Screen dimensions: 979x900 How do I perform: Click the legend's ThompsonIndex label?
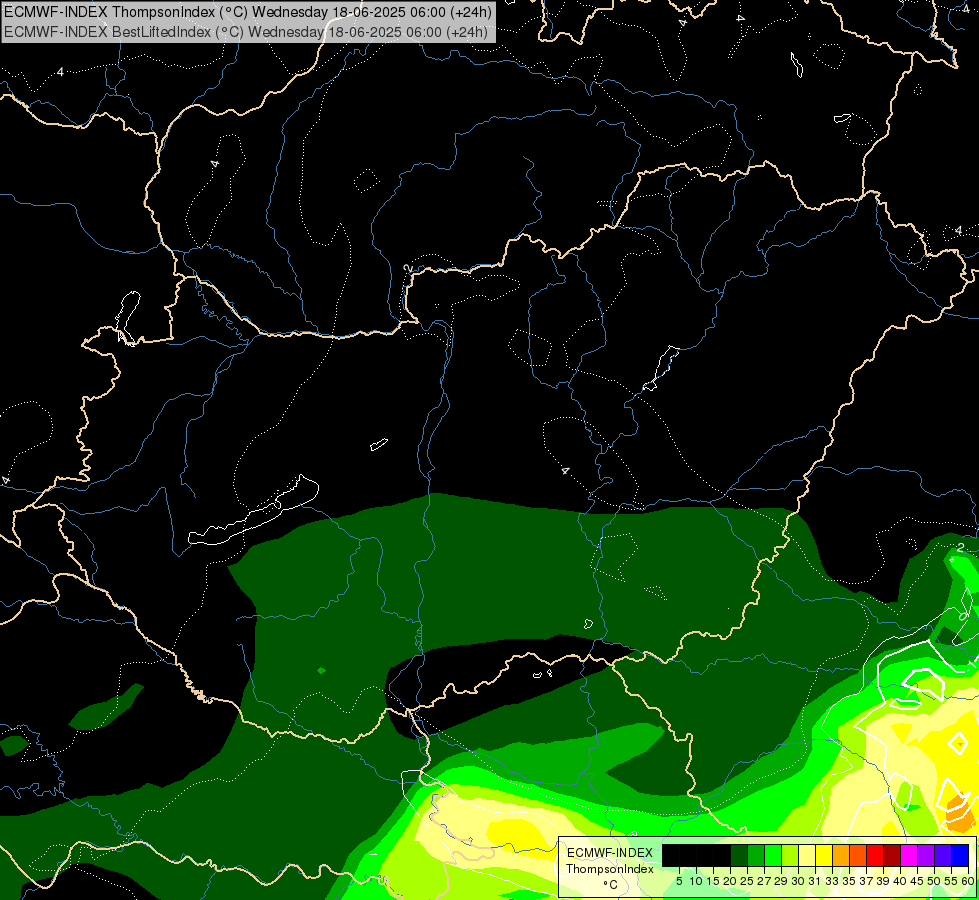tap(610, 869)
